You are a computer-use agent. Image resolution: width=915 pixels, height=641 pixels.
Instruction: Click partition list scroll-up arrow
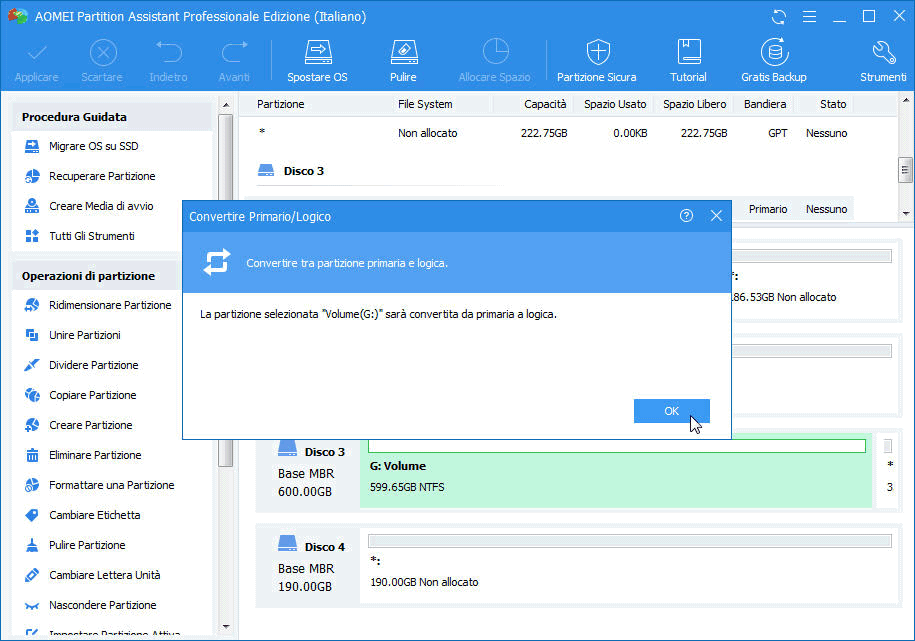tap(906, 100)
